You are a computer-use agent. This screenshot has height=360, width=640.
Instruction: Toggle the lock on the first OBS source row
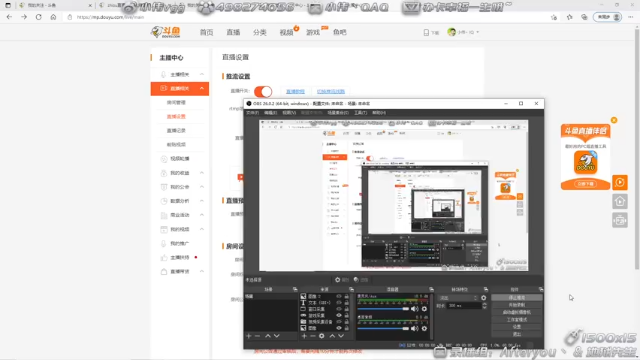tap(347, 296)
